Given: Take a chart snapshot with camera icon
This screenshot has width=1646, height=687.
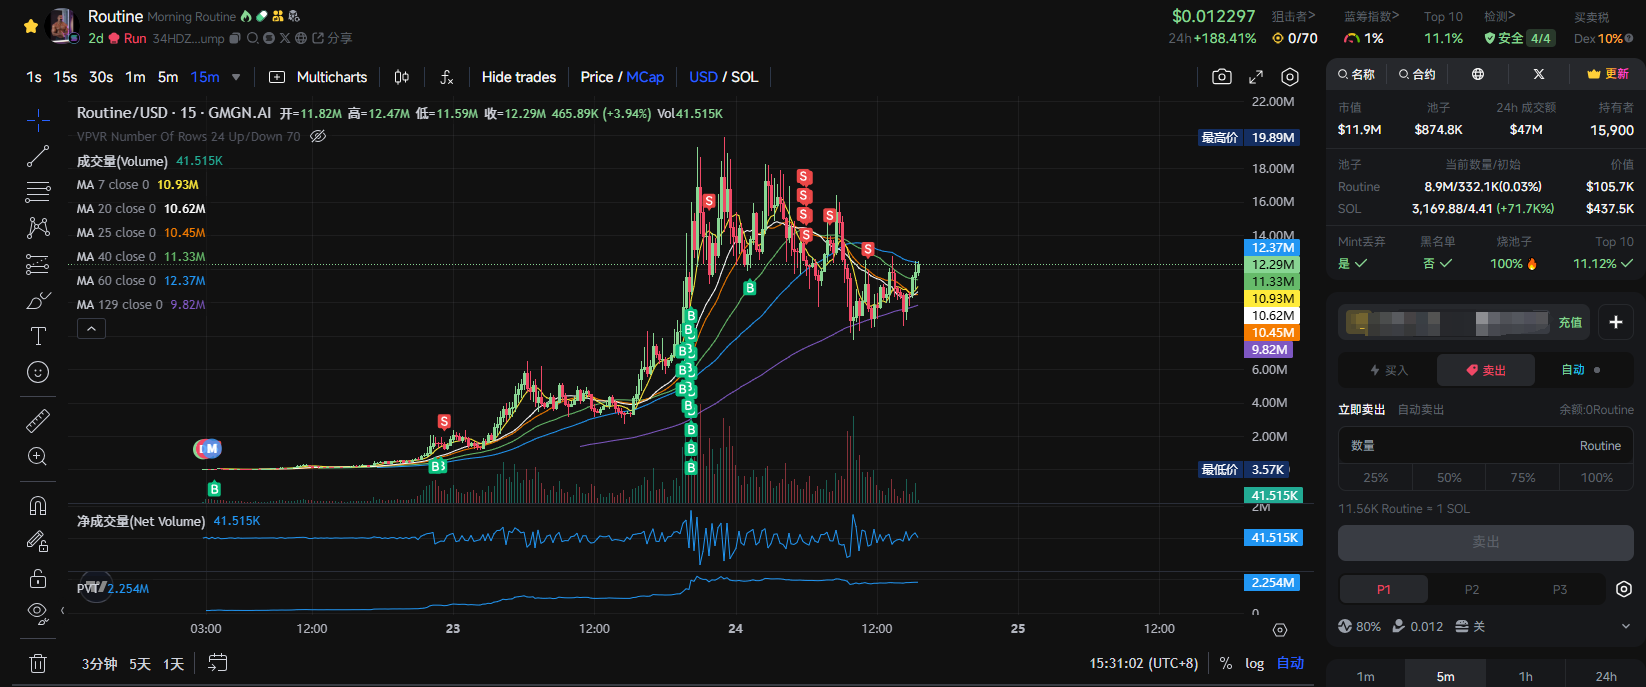Looking at the screenshot, I should [x=1221, y=77].
